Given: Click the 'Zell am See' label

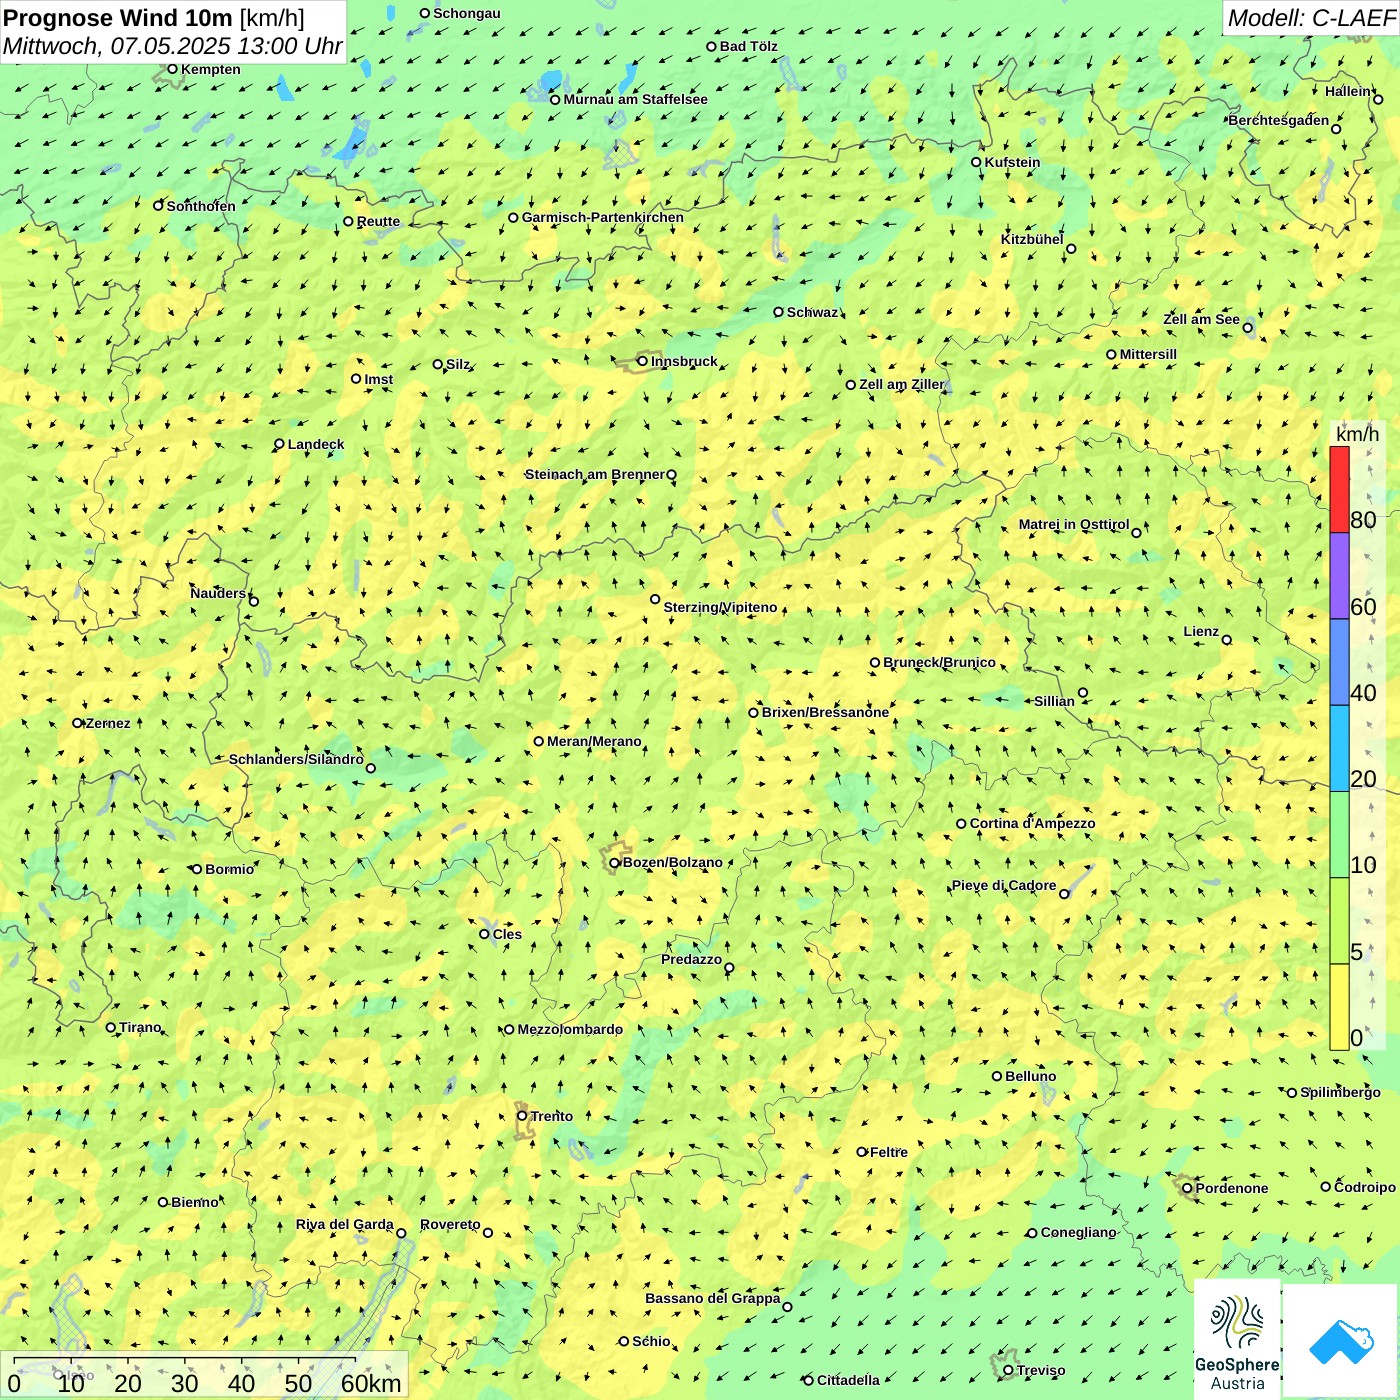Looking at the screenshot, I should [x=1201, y=319].
